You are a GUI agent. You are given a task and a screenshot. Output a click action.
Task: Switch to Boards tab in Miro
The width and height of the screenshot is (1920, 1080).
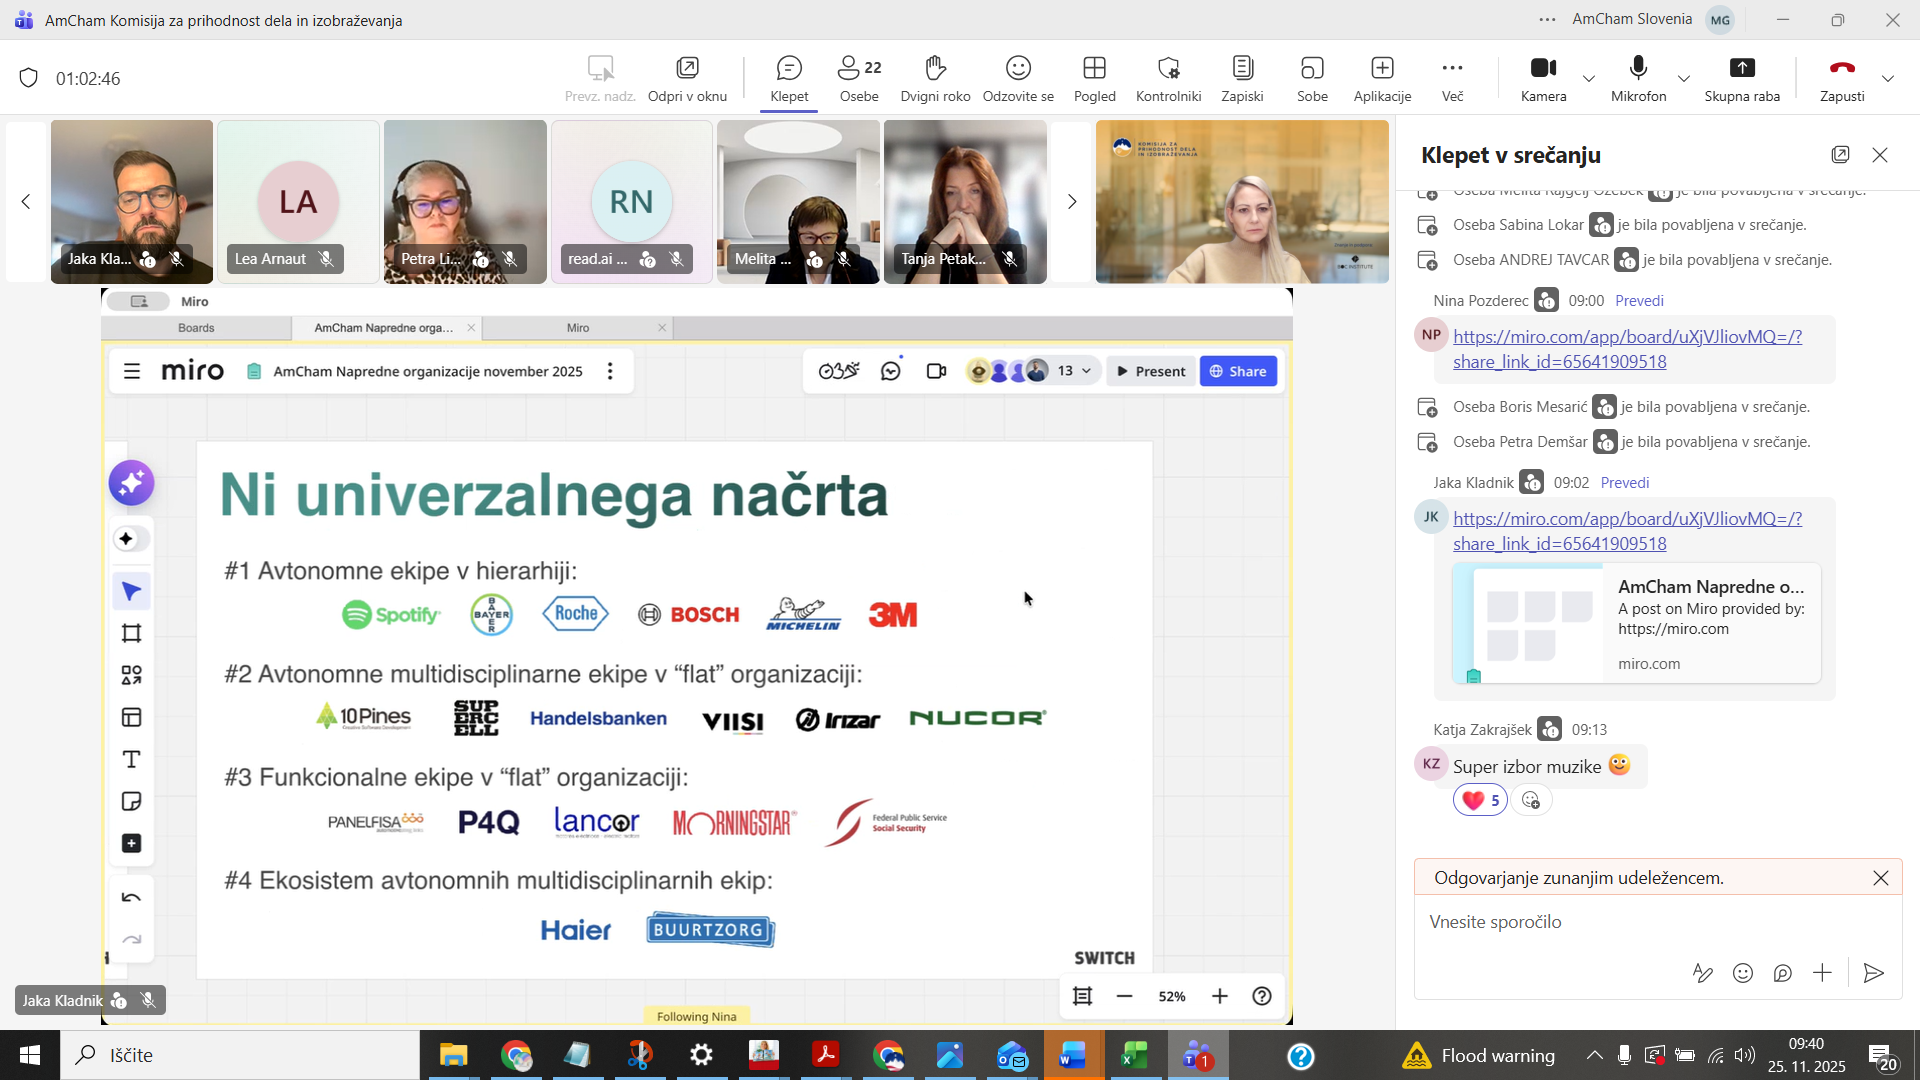coord(196,328)
